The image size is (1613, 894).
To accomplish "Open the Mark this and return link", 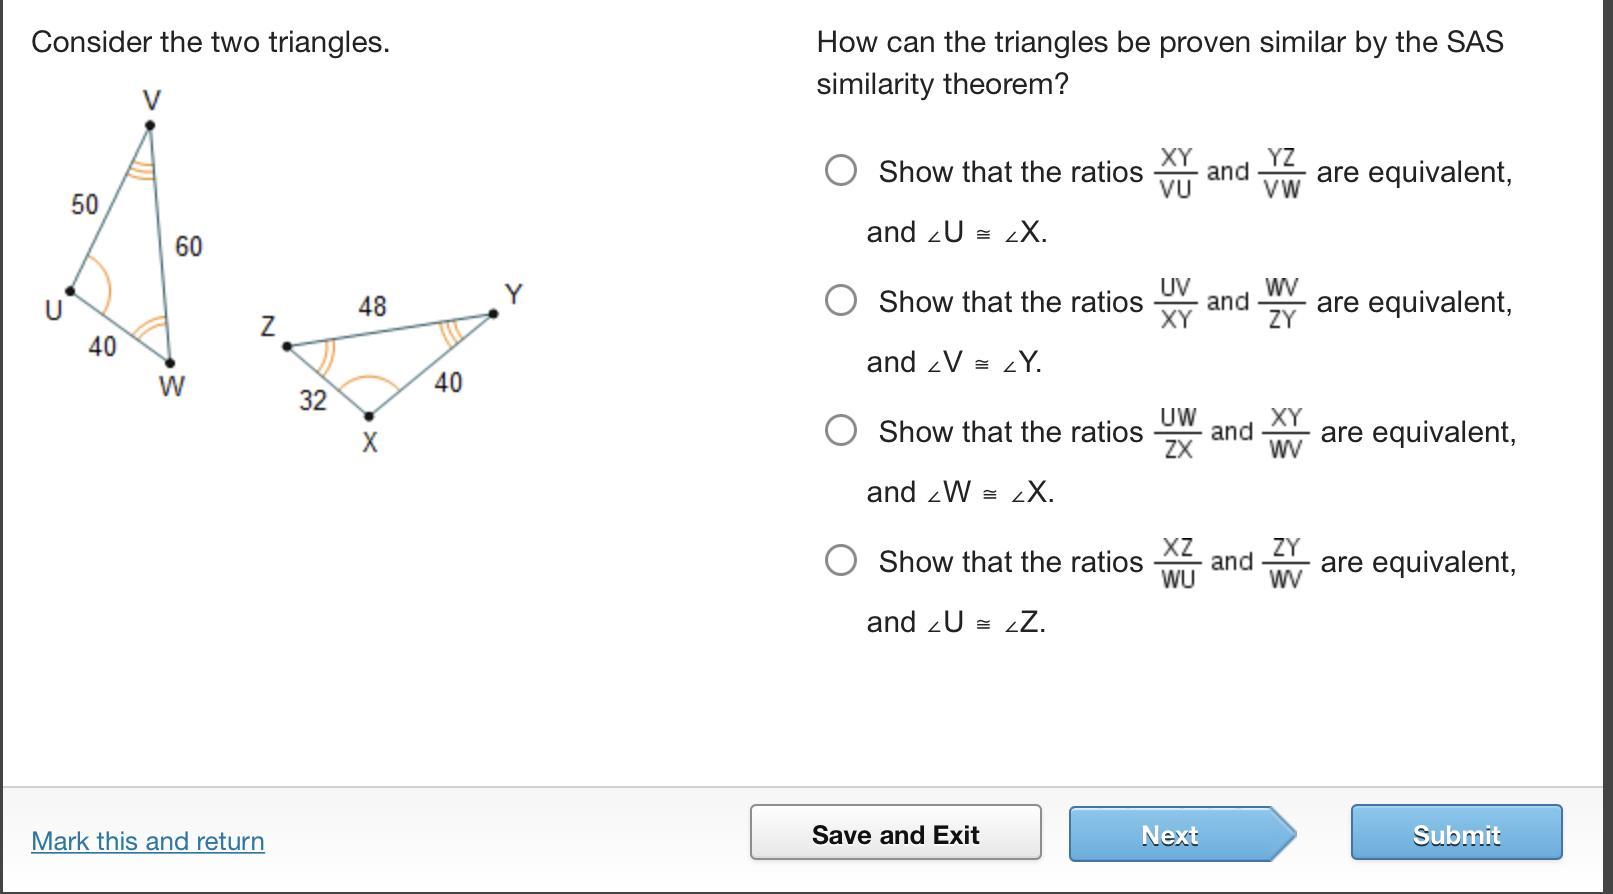I will coord(148,841).
